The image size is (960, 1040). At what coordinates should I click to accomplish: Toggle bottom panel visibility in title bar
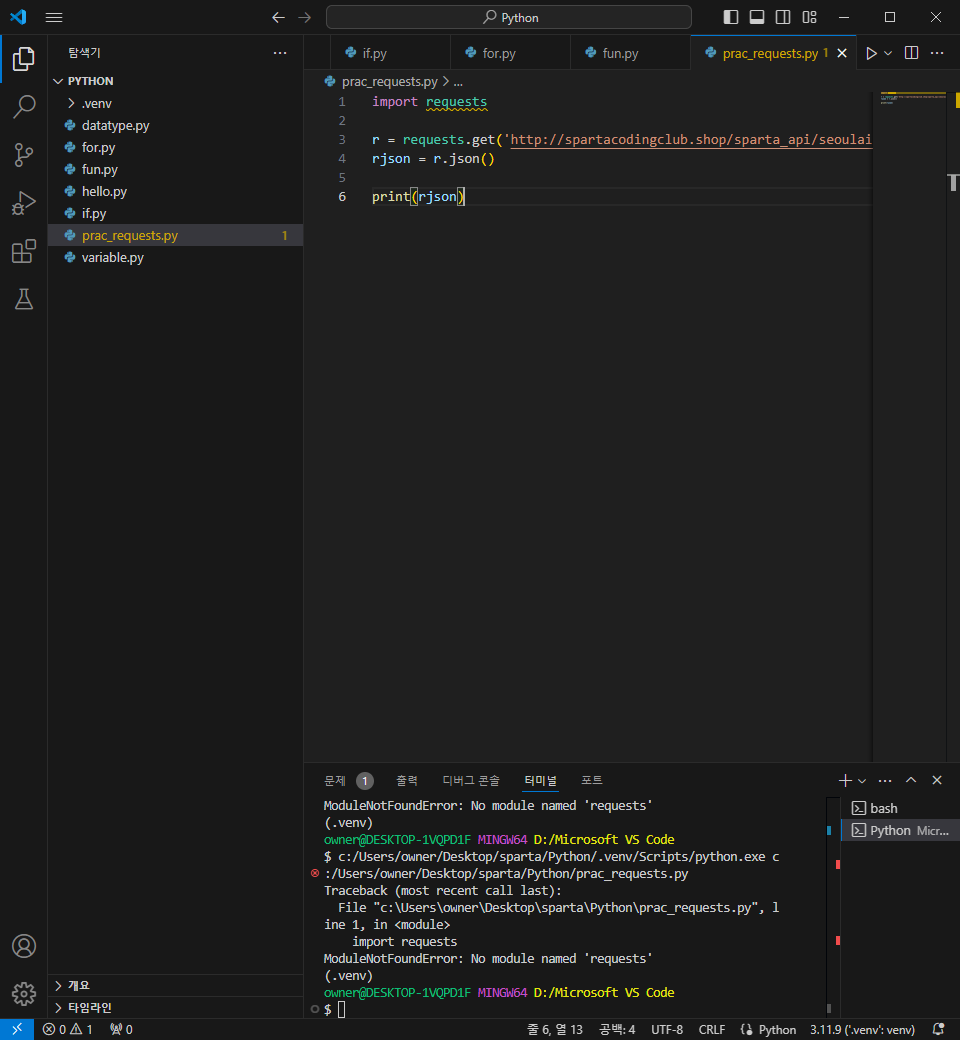pos(757,17)
